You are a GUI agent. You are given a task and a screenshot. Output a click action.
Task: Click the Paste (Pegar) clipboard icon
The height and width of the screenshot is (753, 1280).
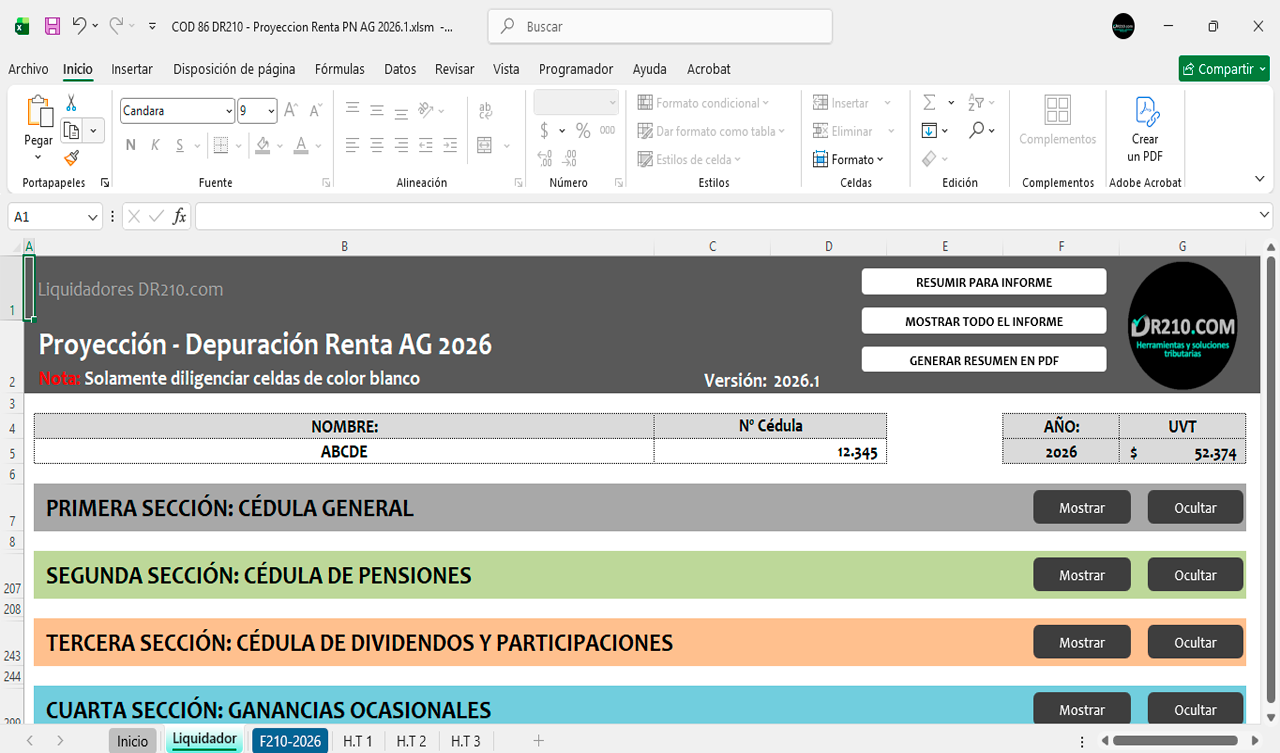(x=38, y=113)
